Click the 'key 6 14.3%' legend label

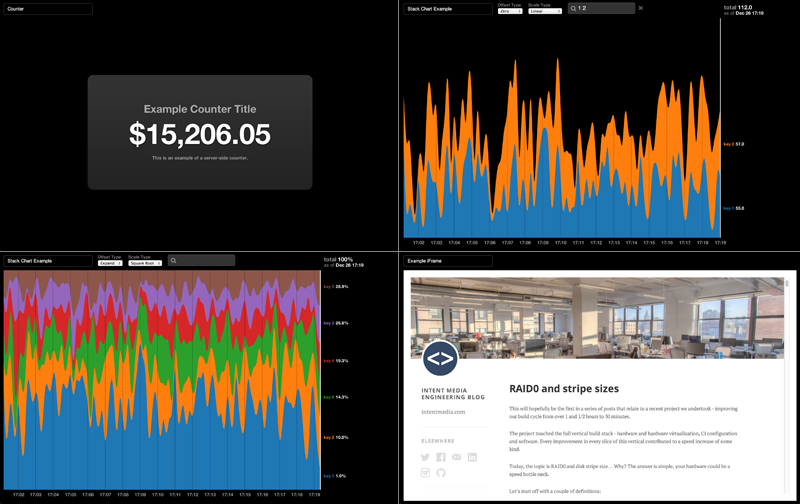(336, 397)
